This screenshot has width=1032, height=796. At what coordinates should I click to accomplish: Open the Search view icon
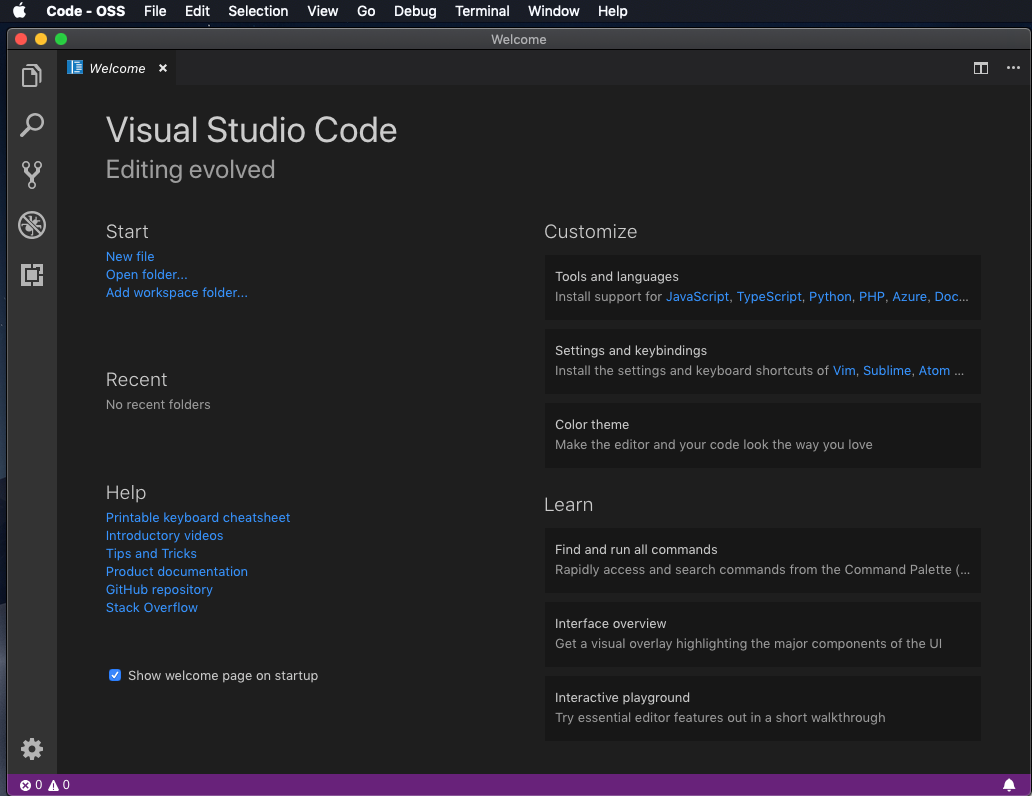click(x=32, y=125)
